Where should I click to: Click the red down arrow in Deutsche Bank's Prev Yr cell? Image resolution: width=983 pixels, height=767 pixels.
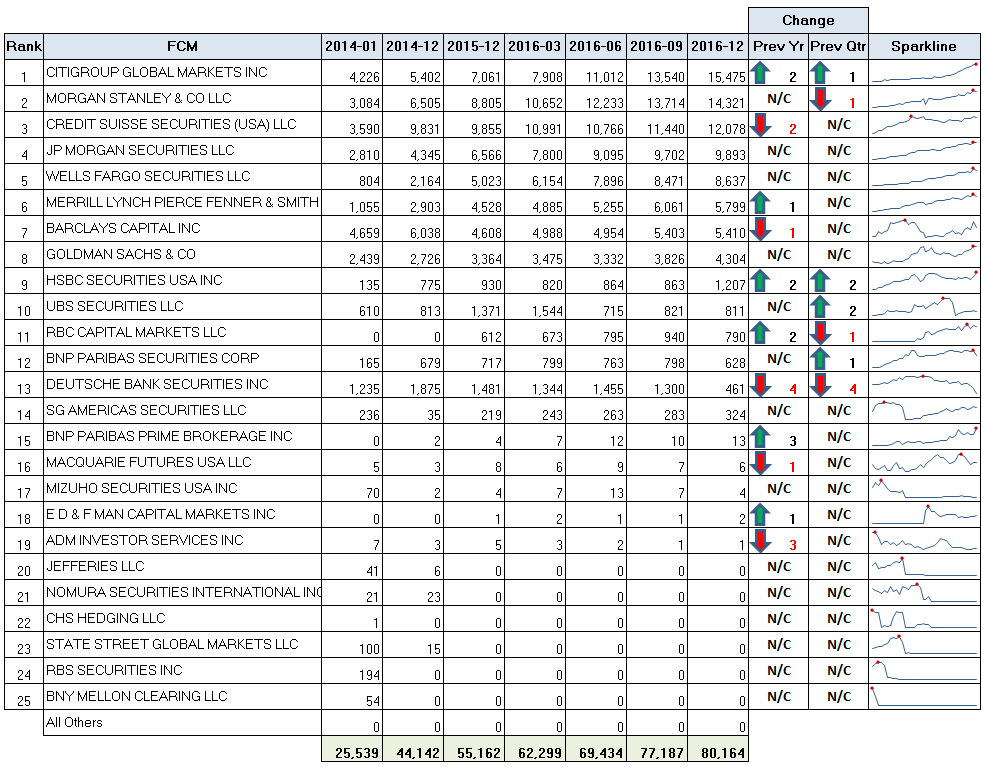pos(760,385)
